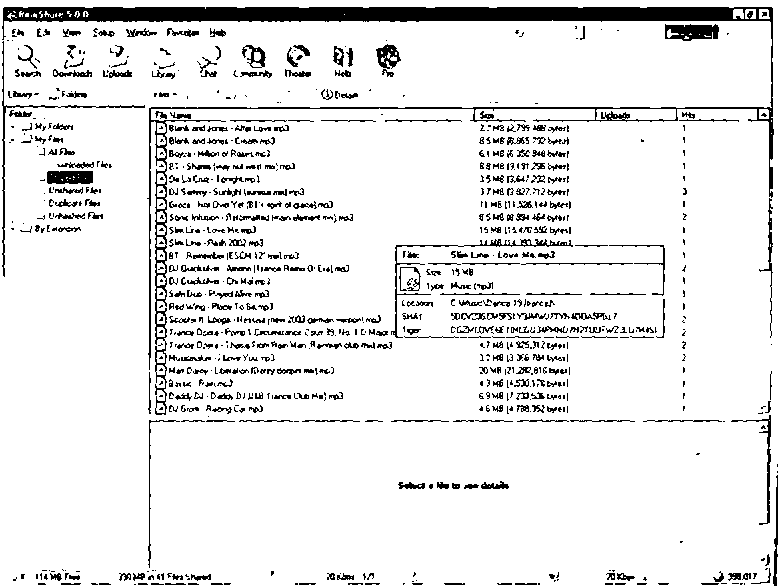
Task: Sort by the Hits column header
Action: tap(718, 115)
